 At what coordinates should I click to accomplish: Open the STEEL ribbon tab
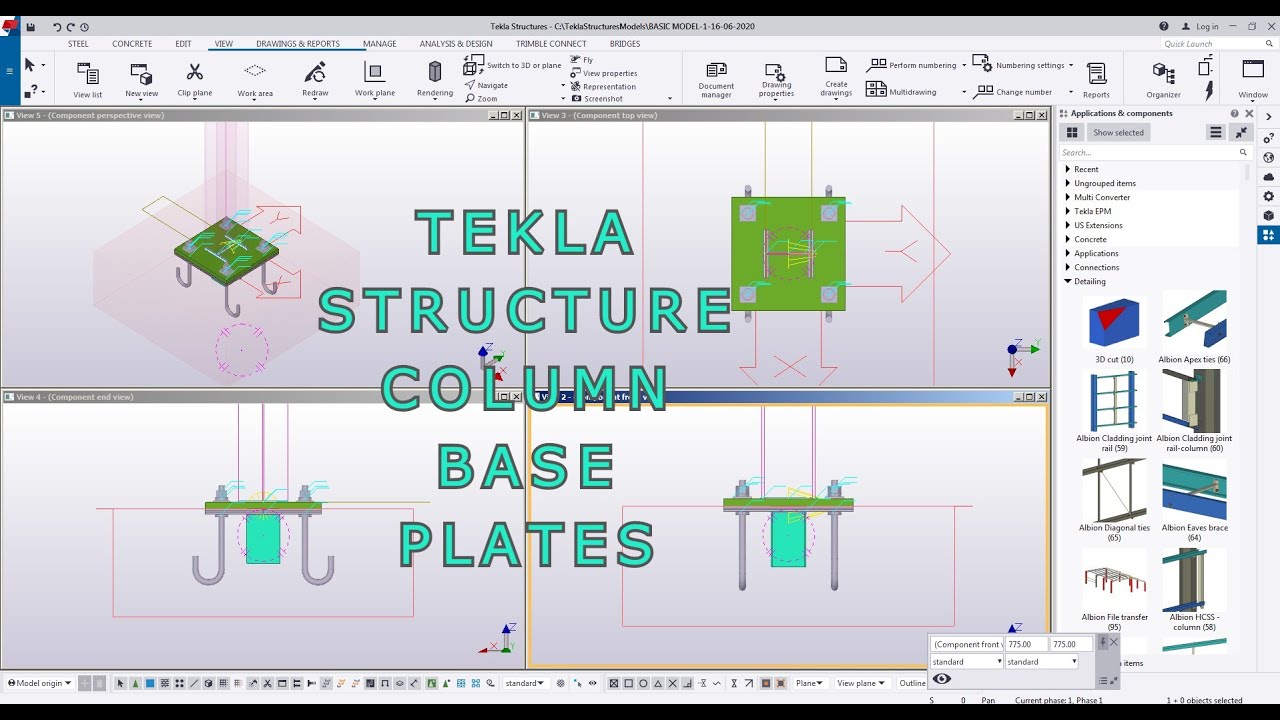pyautogui.click(x=78, y=44)
